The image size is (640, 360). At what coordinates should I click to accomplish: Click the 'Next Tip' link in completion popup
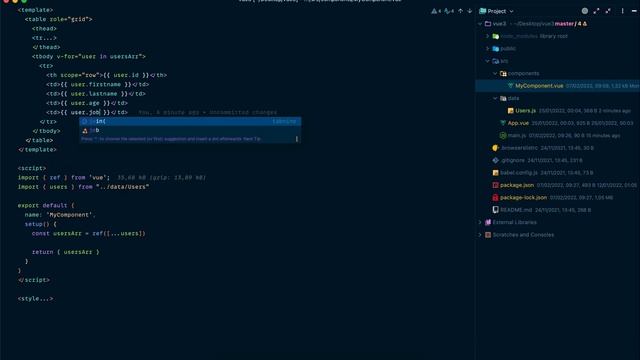point(252,139)
